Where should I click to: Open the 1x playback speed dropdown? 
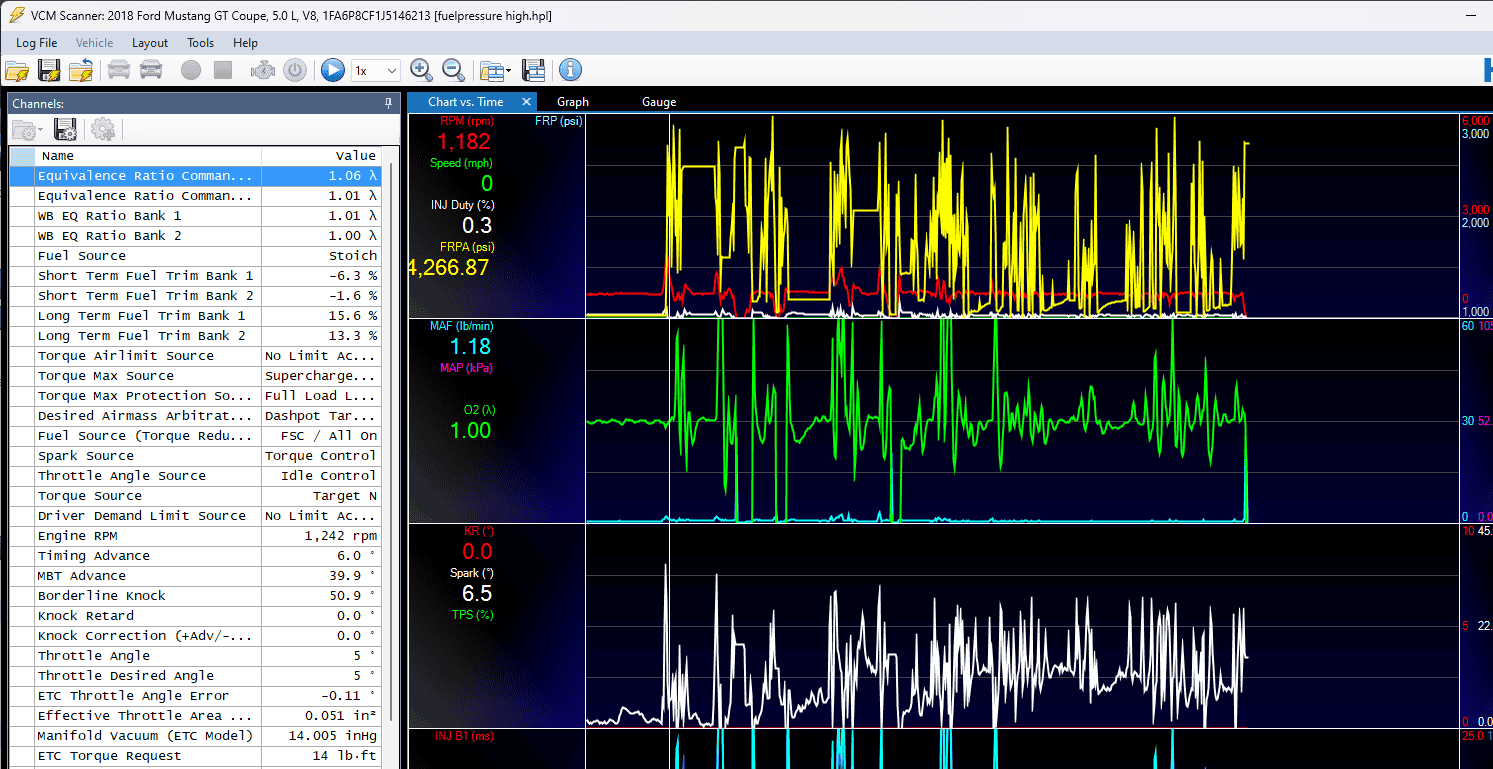[x=376, y=70]
